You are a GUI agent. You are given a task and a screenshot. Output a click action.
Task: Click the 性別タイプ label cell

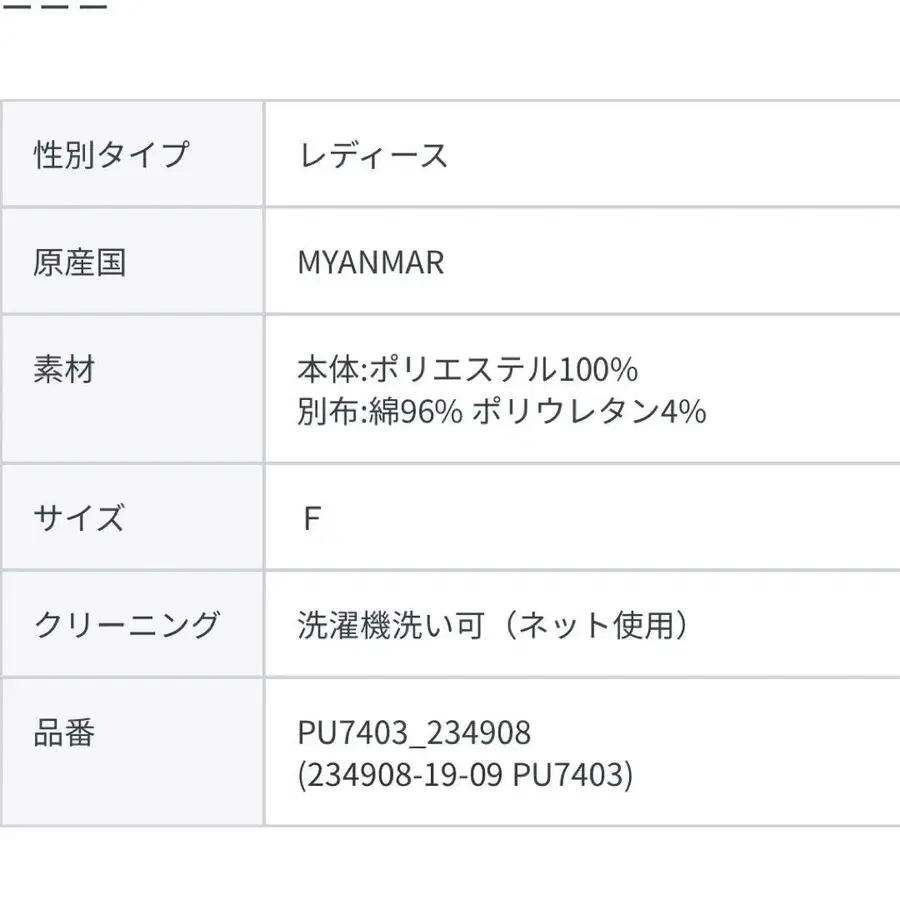point(133,154)
